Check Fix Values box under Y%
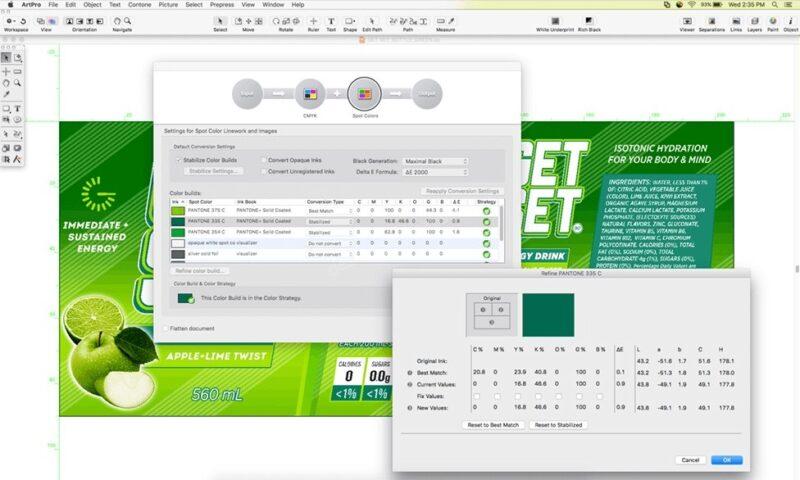 (518, 396)
